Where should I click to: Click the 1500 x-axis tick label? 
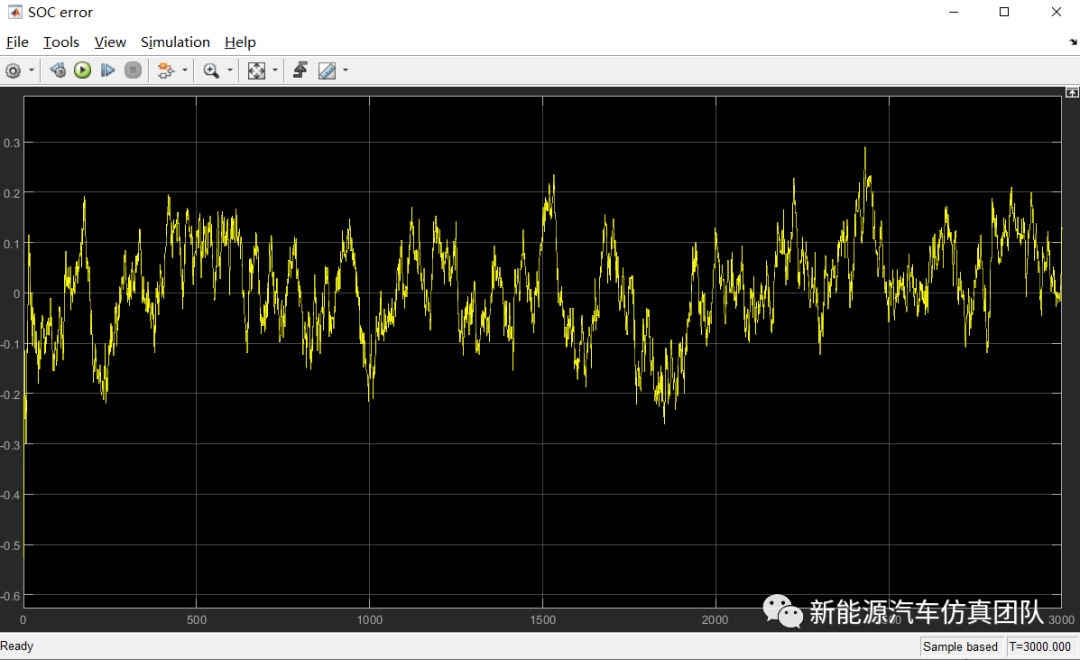pyautogui.click(x=543, y=620)
